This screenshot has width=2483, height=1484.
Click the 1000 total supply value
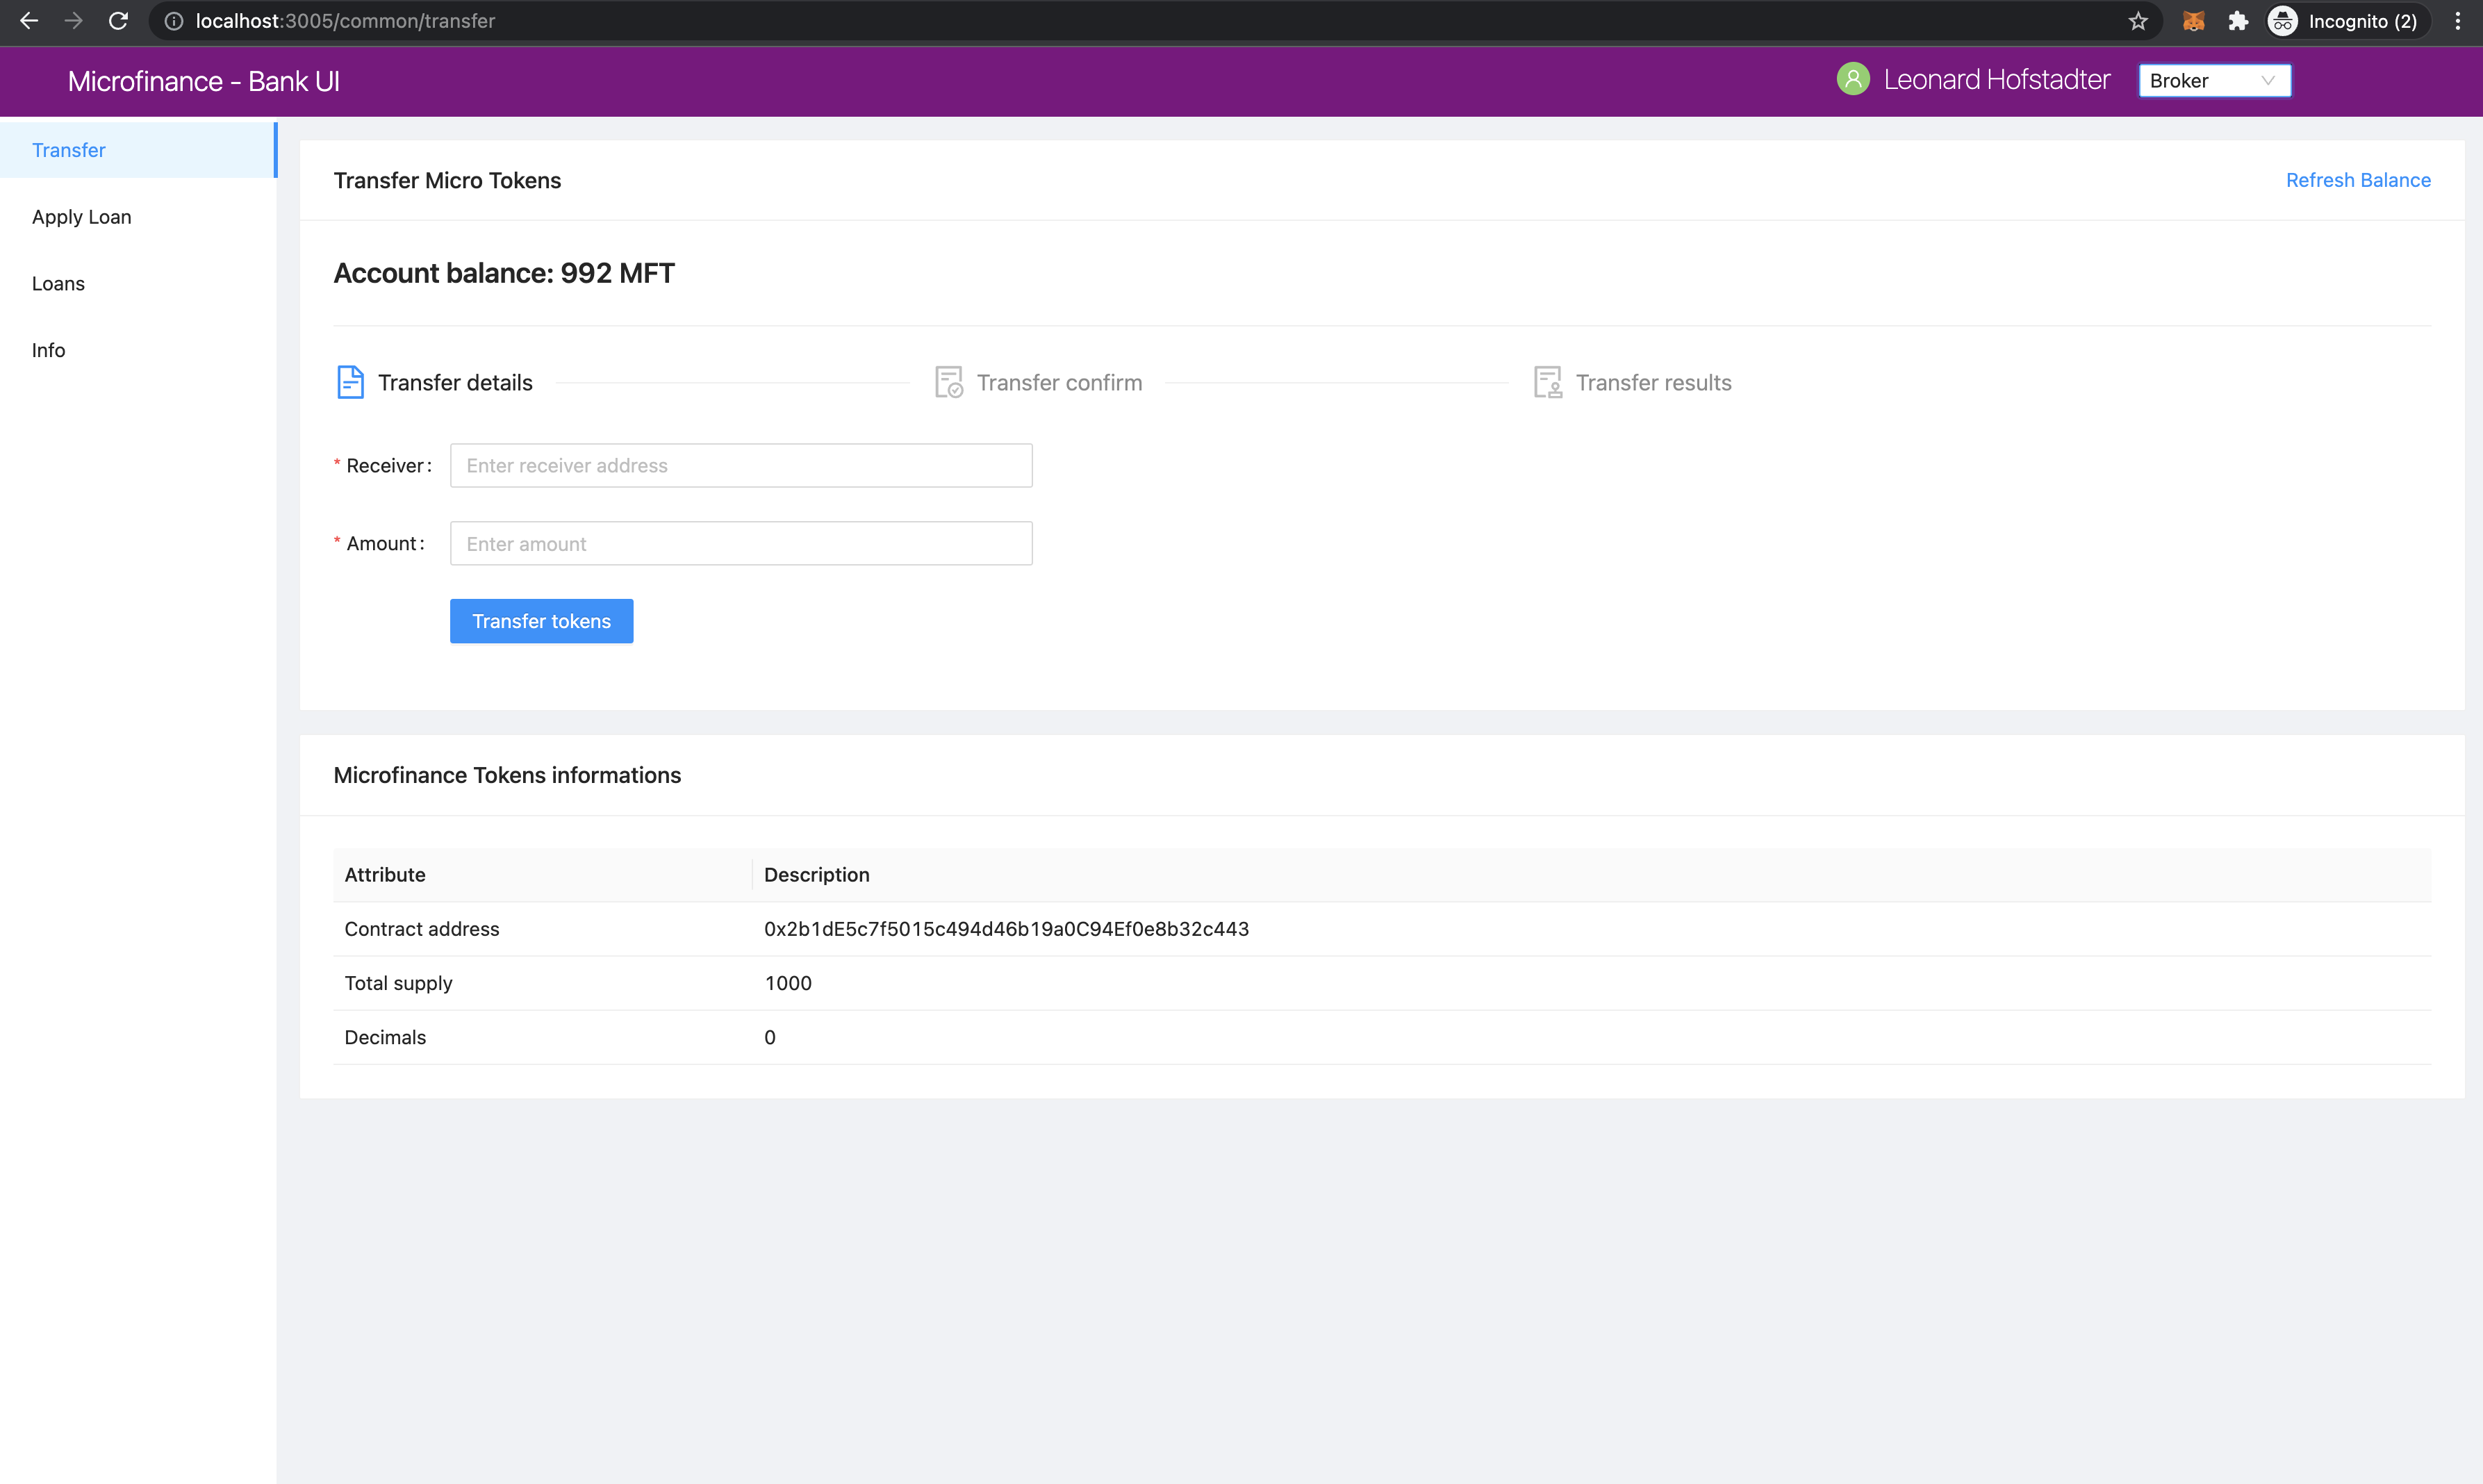point(788,982)
